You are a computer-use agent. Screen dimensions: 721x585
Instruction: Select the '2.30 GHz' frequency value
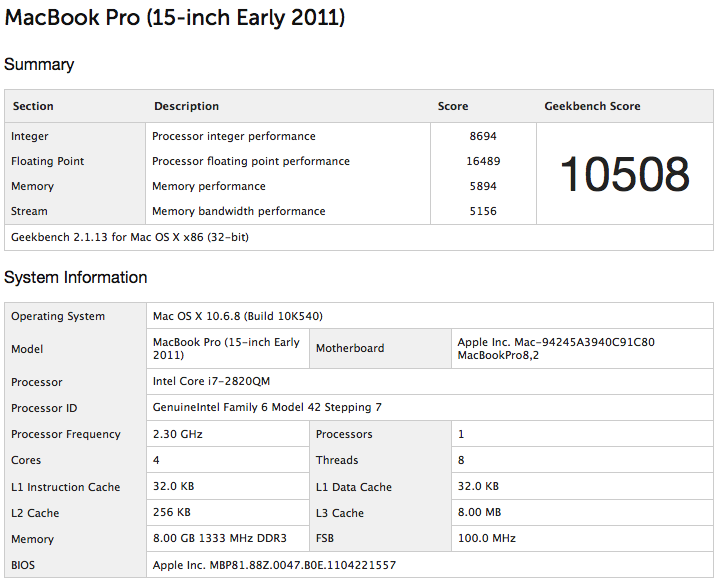177,434
